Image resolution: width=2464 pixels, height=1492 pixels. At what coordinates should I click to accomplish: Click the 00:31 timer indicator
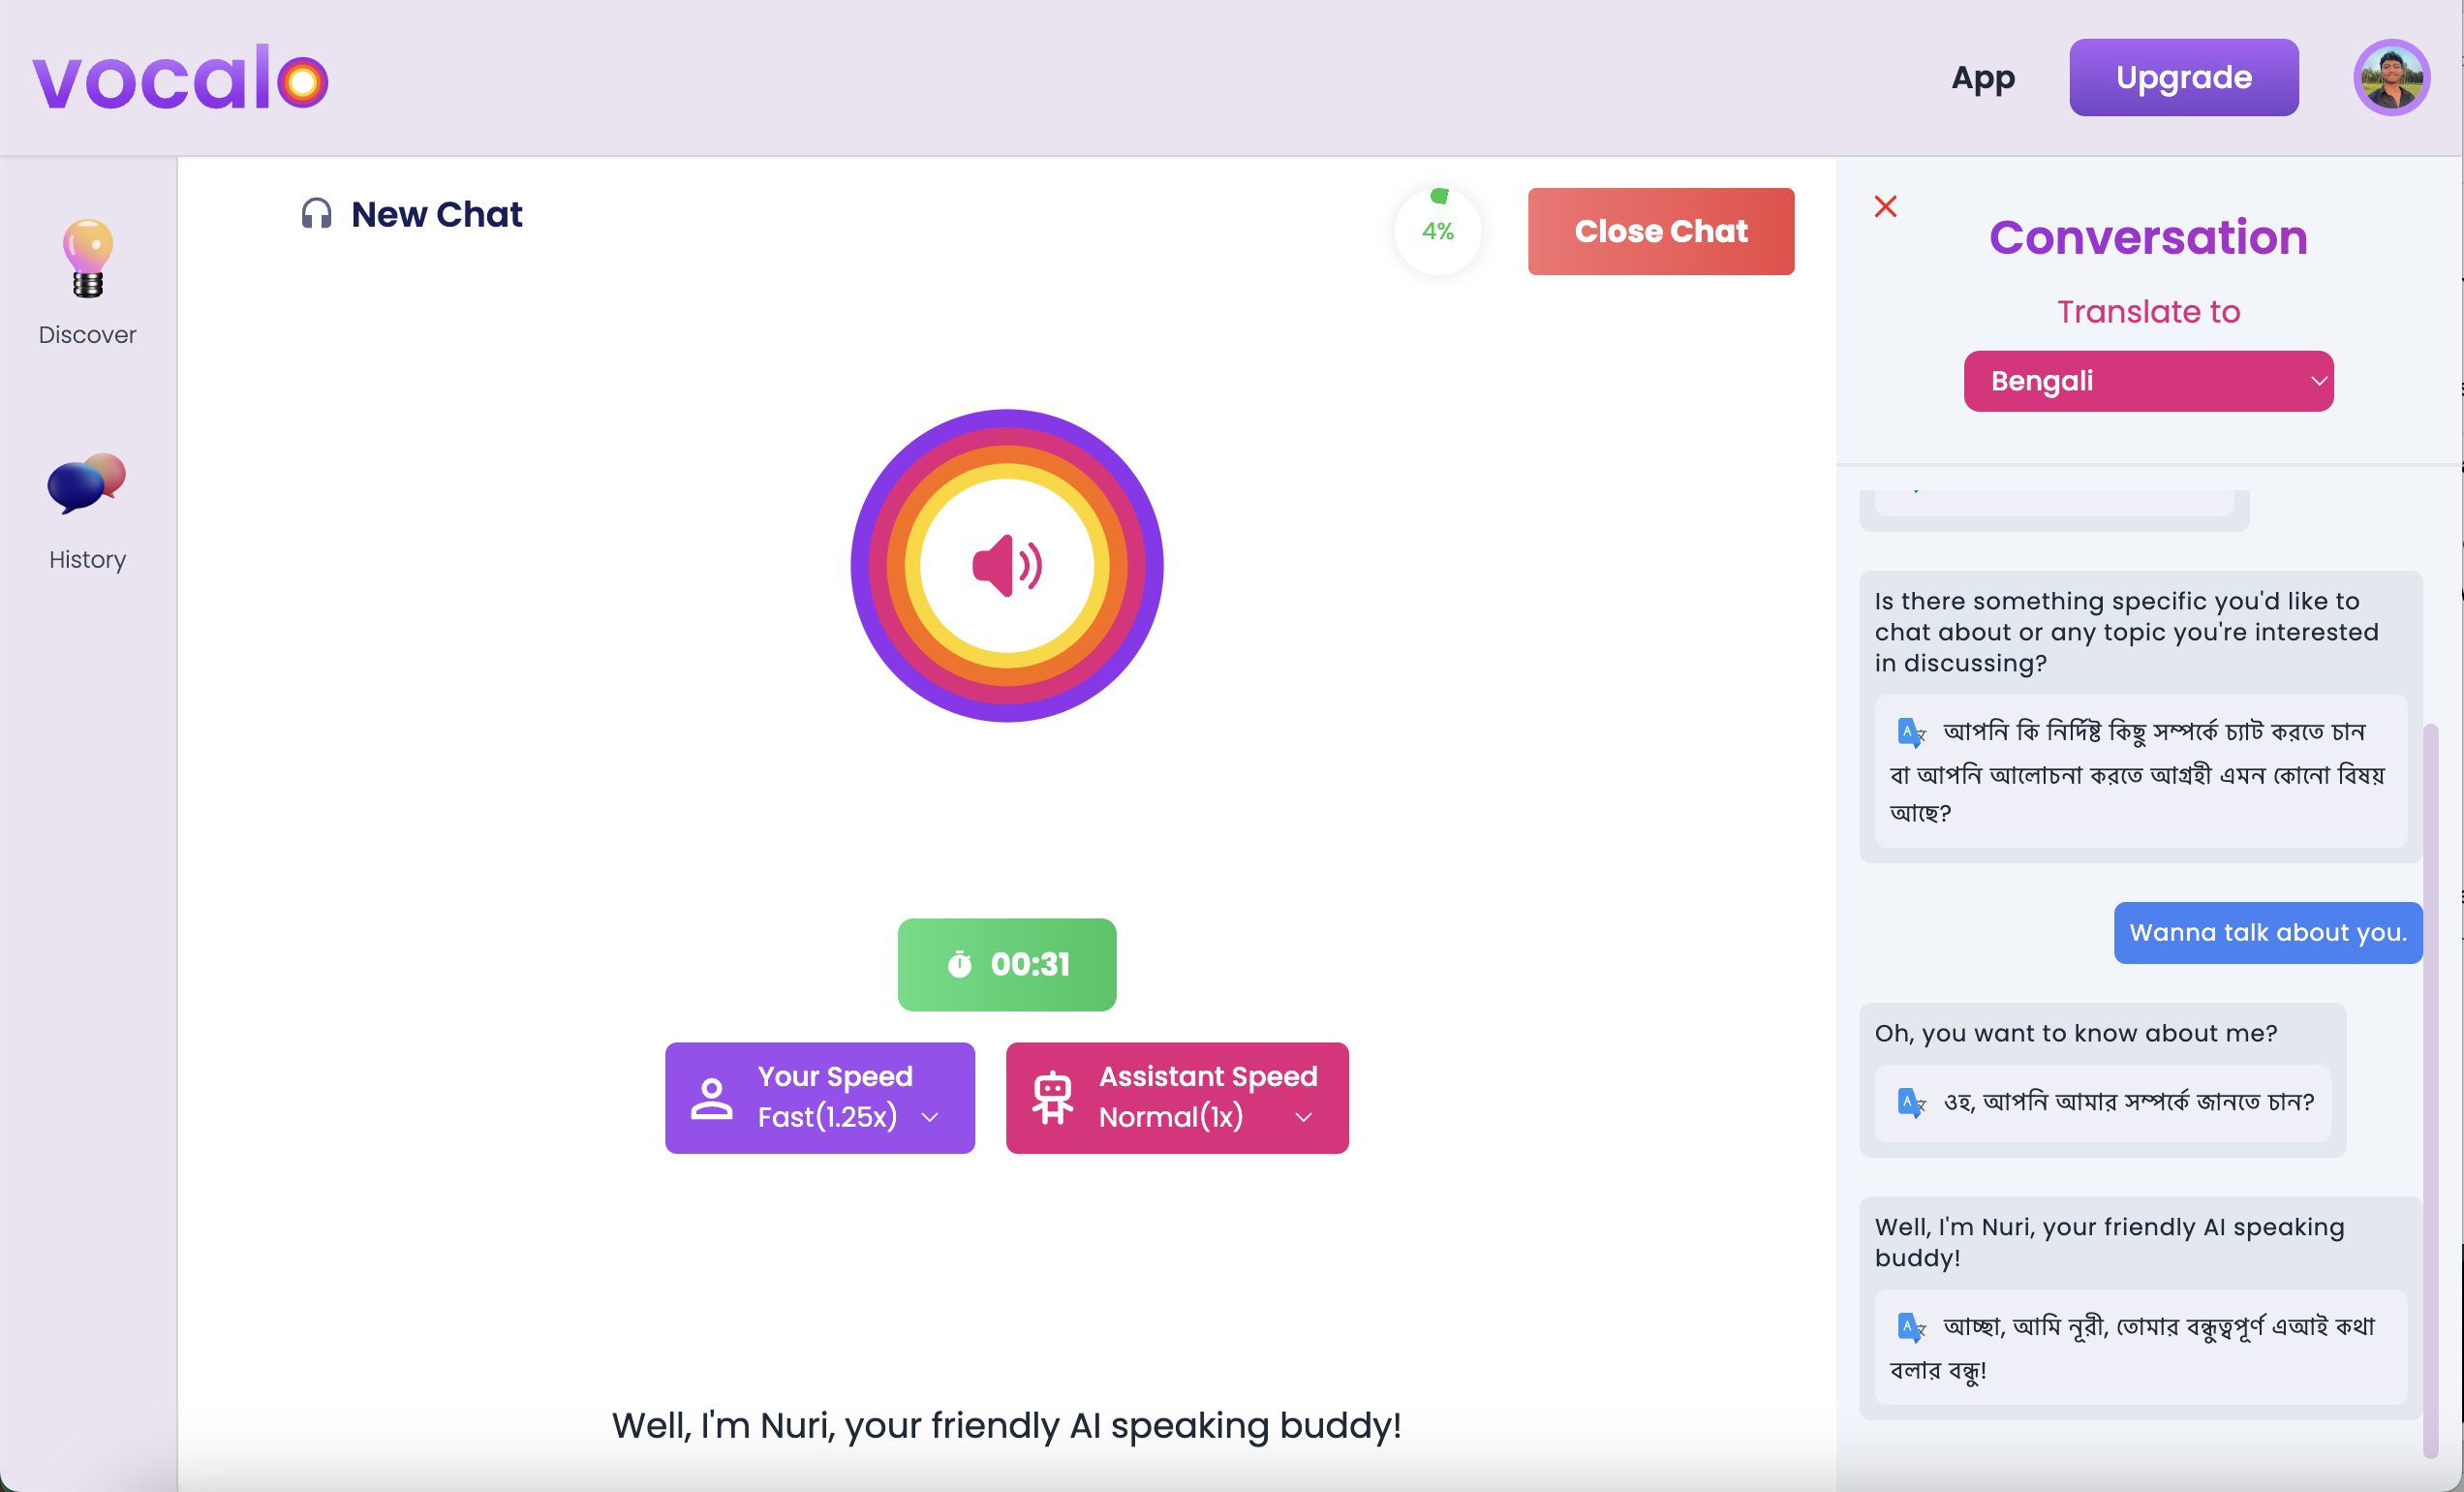click(x=1006, y=964)
